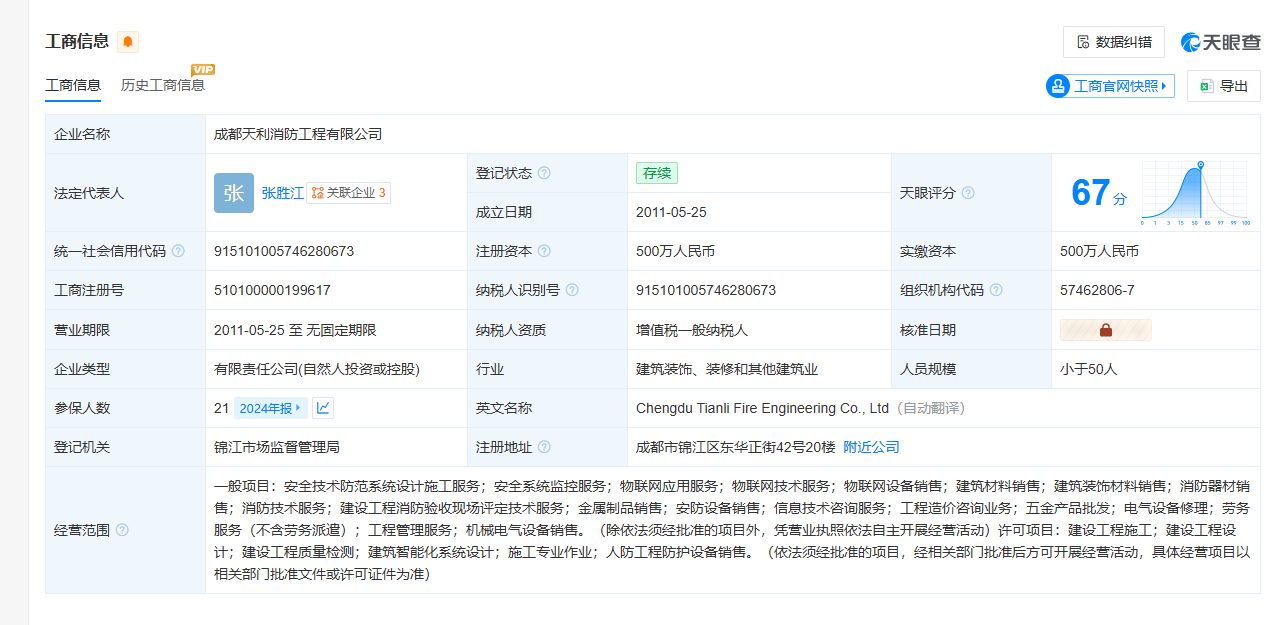The width and height of the screenshot is (1277, 625).
Task: Expand the 2024年报 annual report selector
Action: point(270,408)
